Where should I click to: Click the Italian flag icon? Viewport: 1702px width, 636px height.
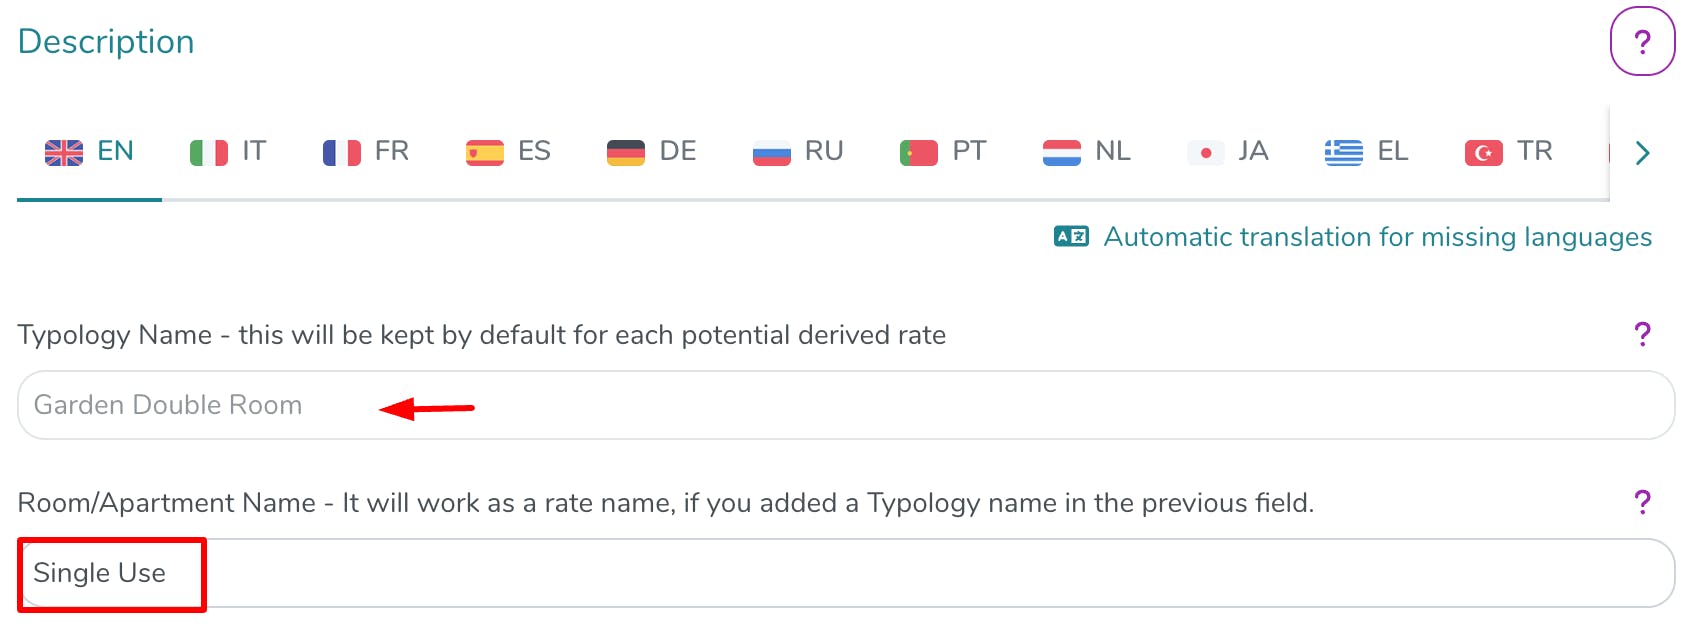pos(209,152)
